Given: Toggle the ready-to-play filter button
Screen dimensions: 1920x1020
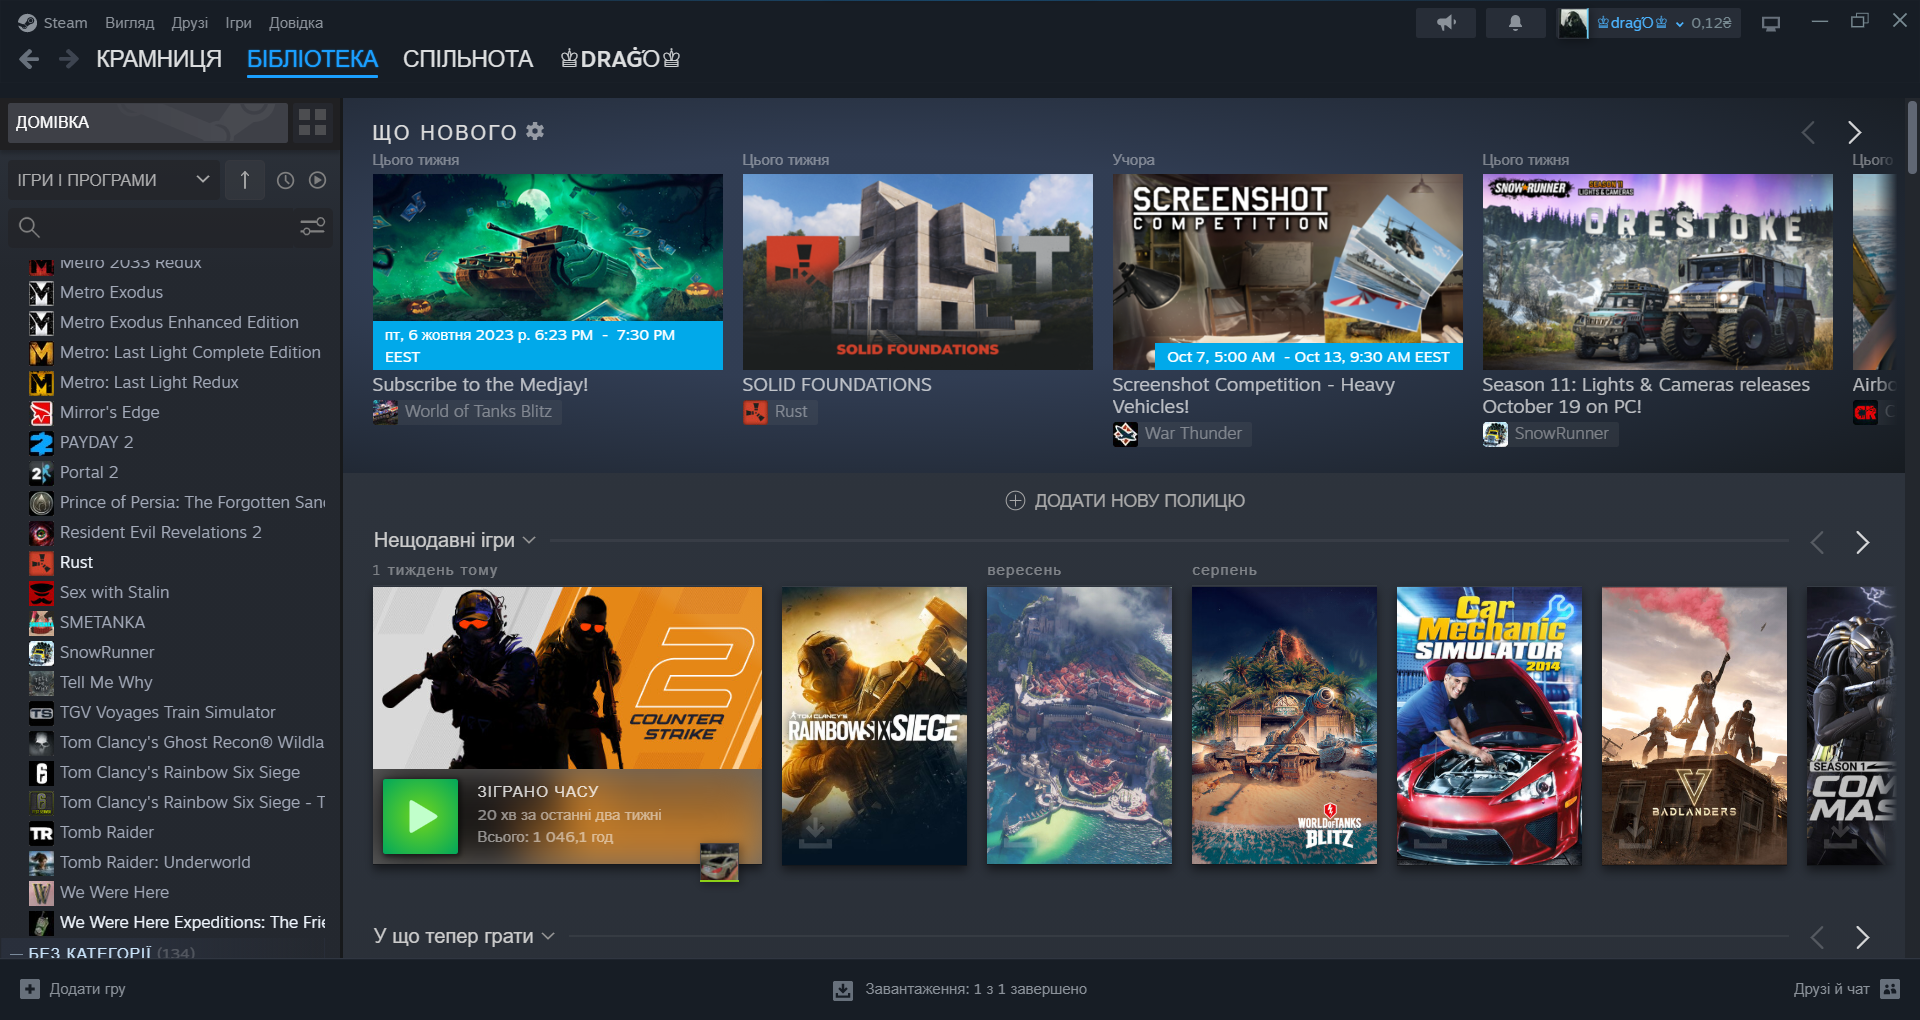Looking at the screenshot, I should coord(318,180).
